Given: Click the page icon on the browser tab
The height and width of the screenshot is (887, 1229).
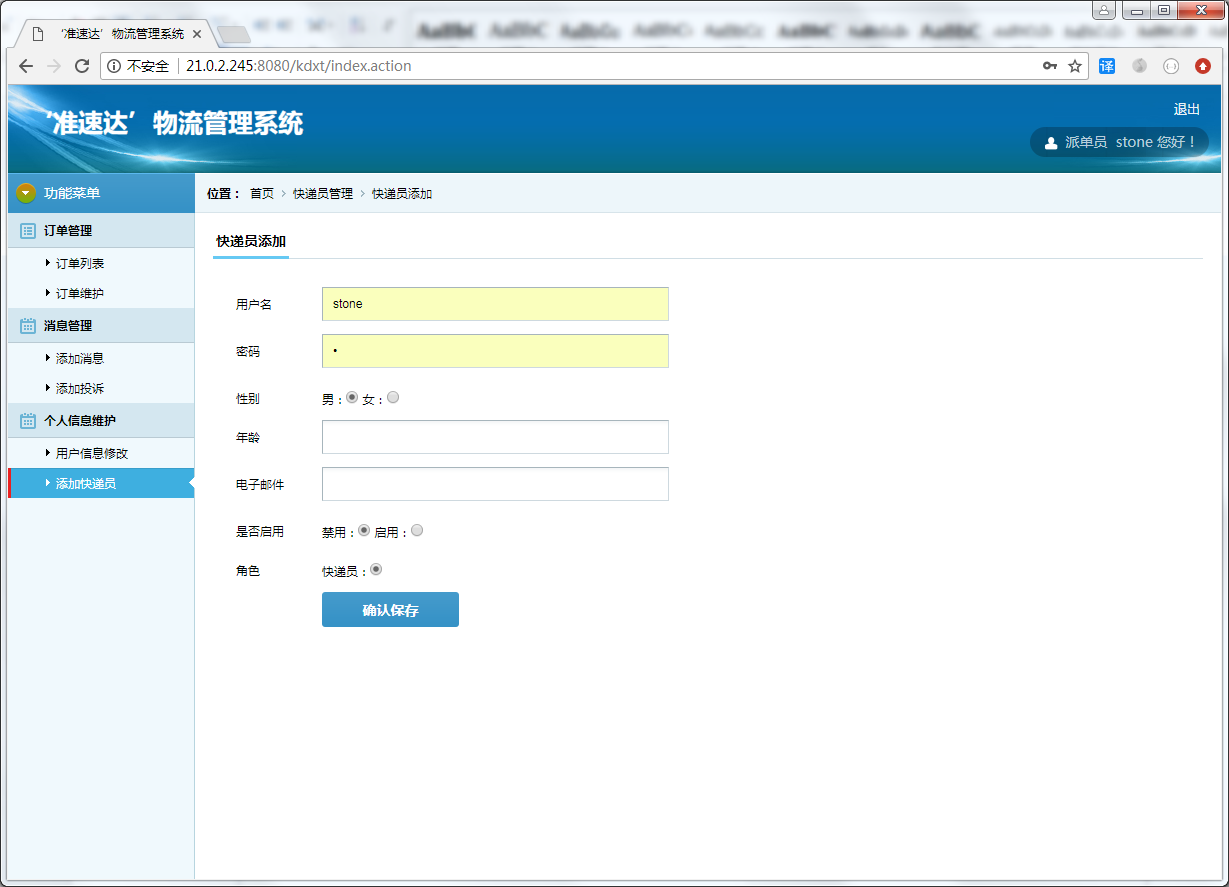Looking at the screenshot, I should [x=38, y=34].
